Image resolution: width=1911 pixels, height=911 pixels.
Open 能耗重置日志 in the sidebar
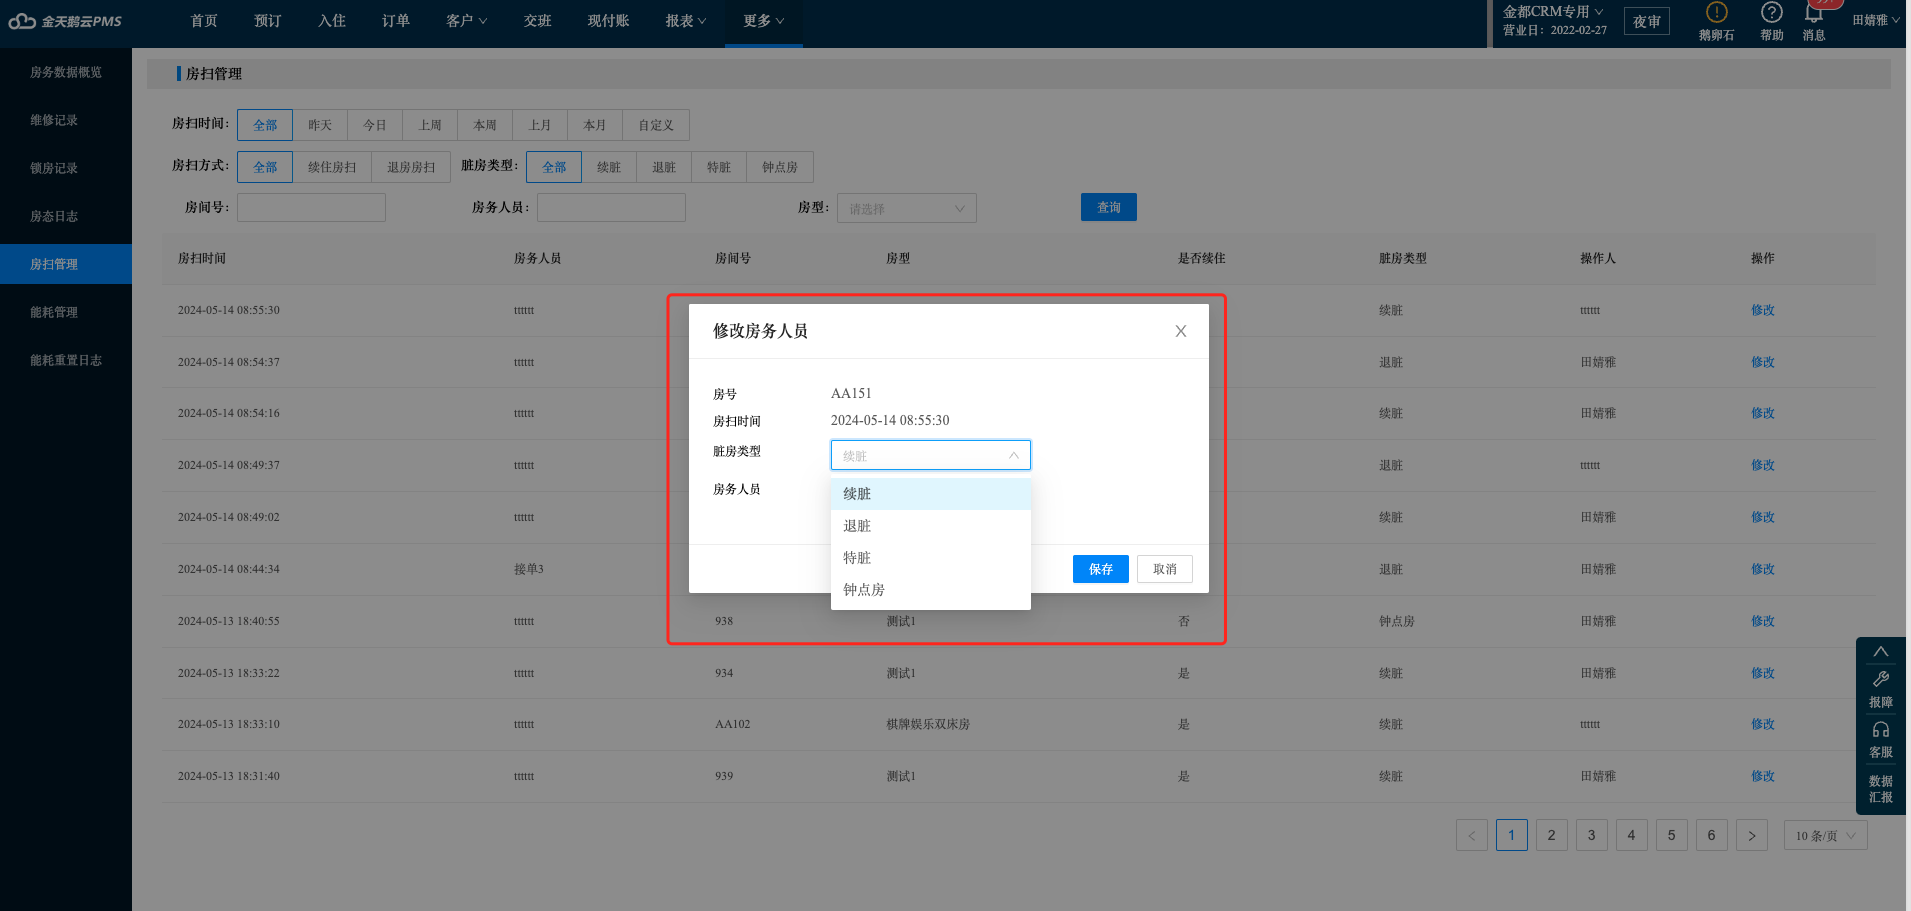pos(66,360)
